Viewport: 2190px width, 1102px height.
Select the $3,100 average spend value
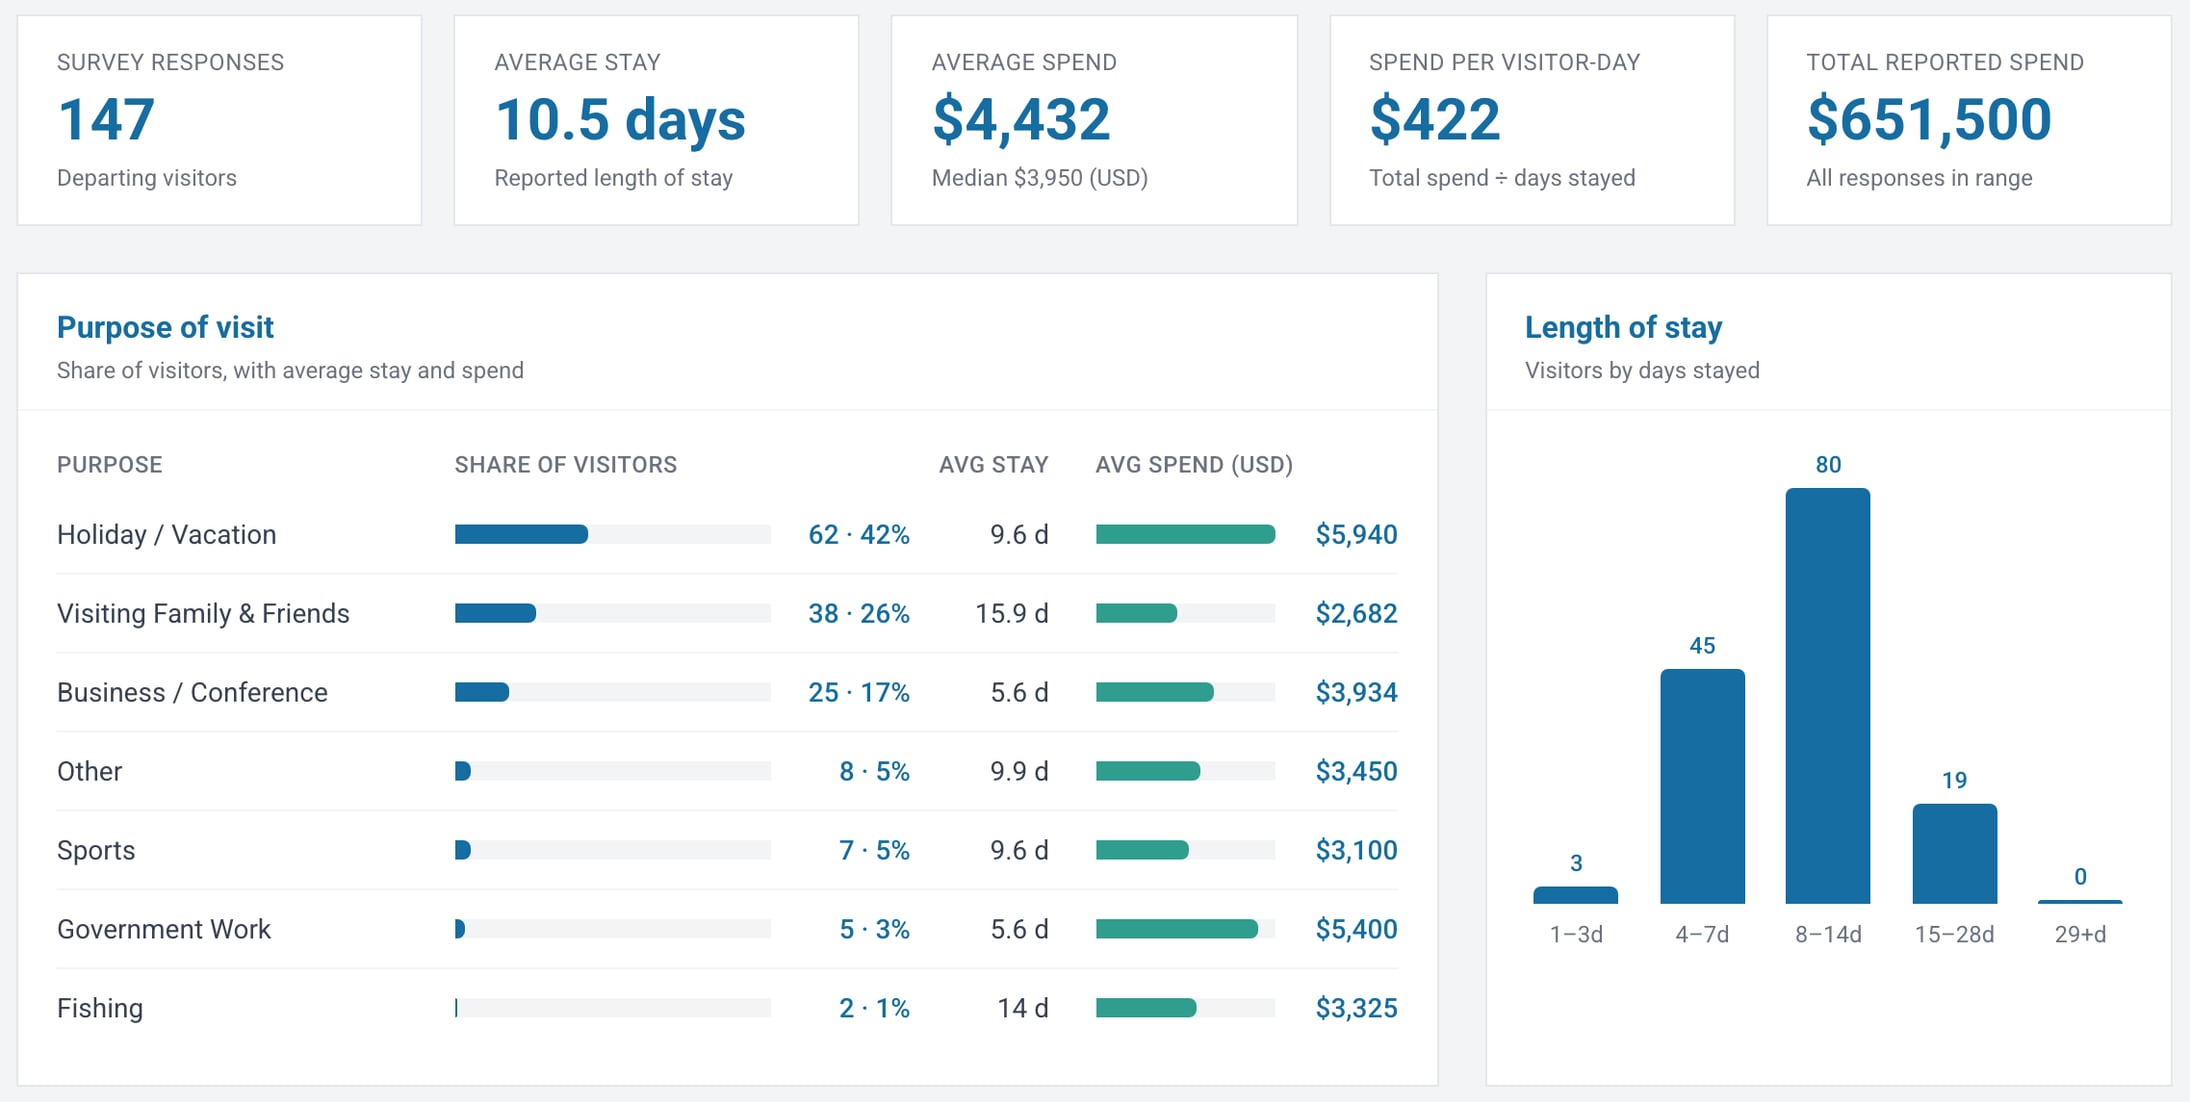click(x=1356, y=851)
